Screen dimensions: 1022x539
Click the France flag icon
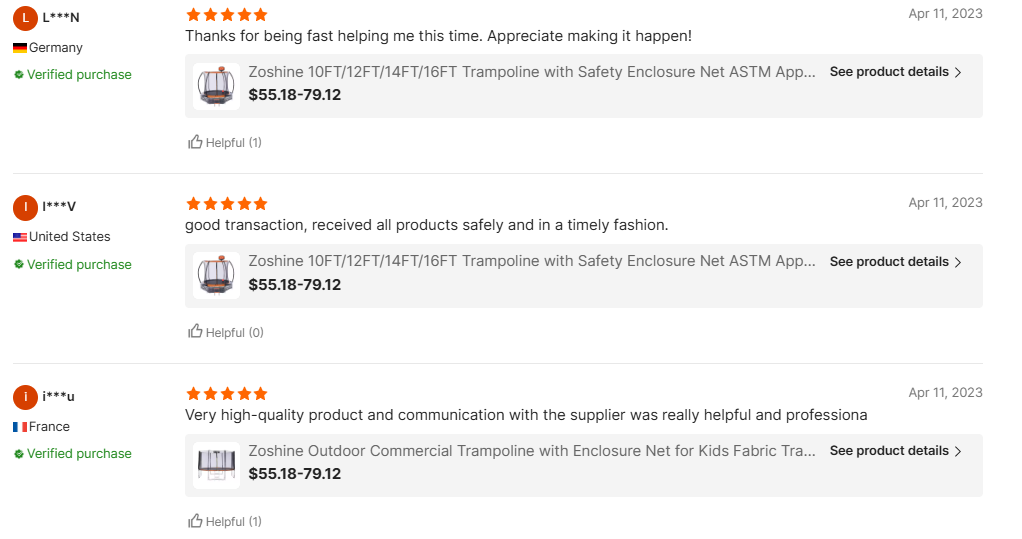20,427
